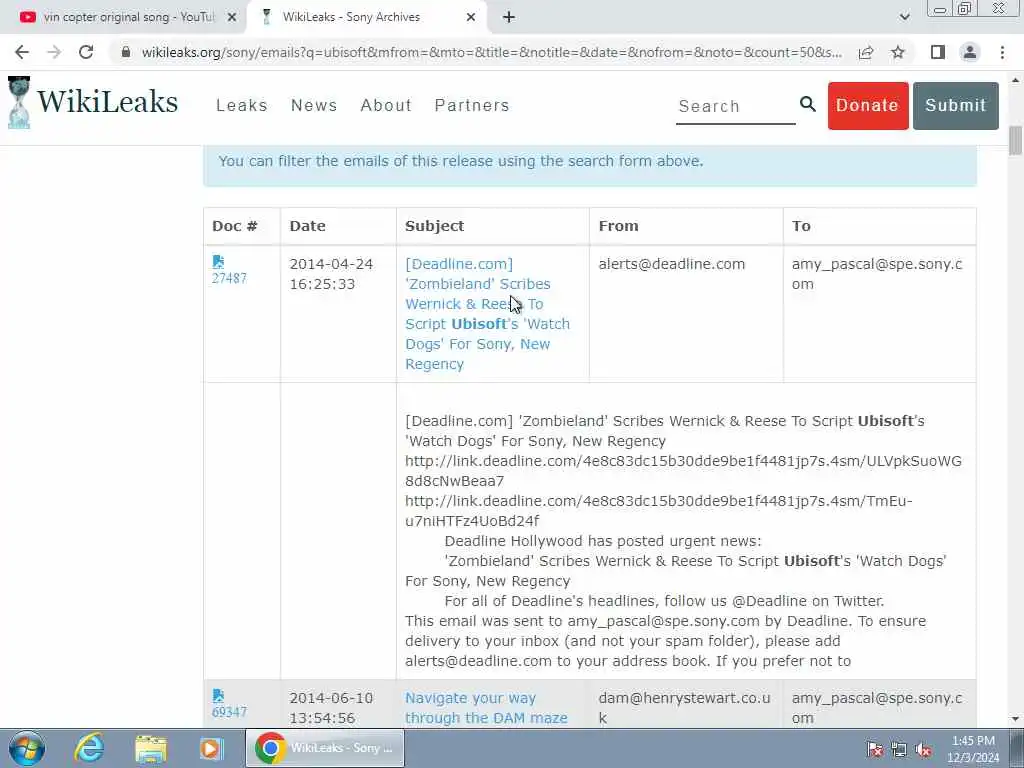1024x768 pixels.
Task: Click the URL address bar
Action: tap(491, 52)
